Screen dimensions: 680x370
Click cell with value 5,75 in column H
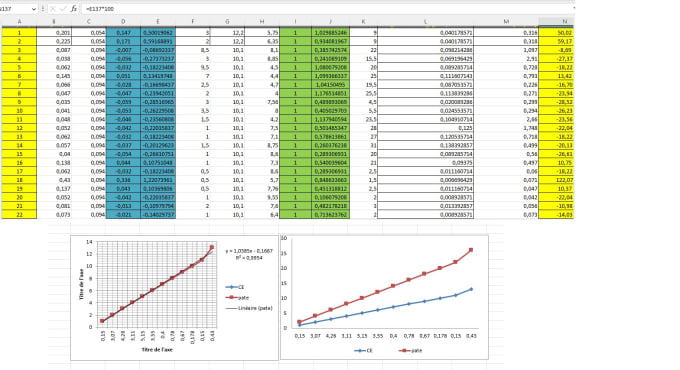[x=262, y=33]
